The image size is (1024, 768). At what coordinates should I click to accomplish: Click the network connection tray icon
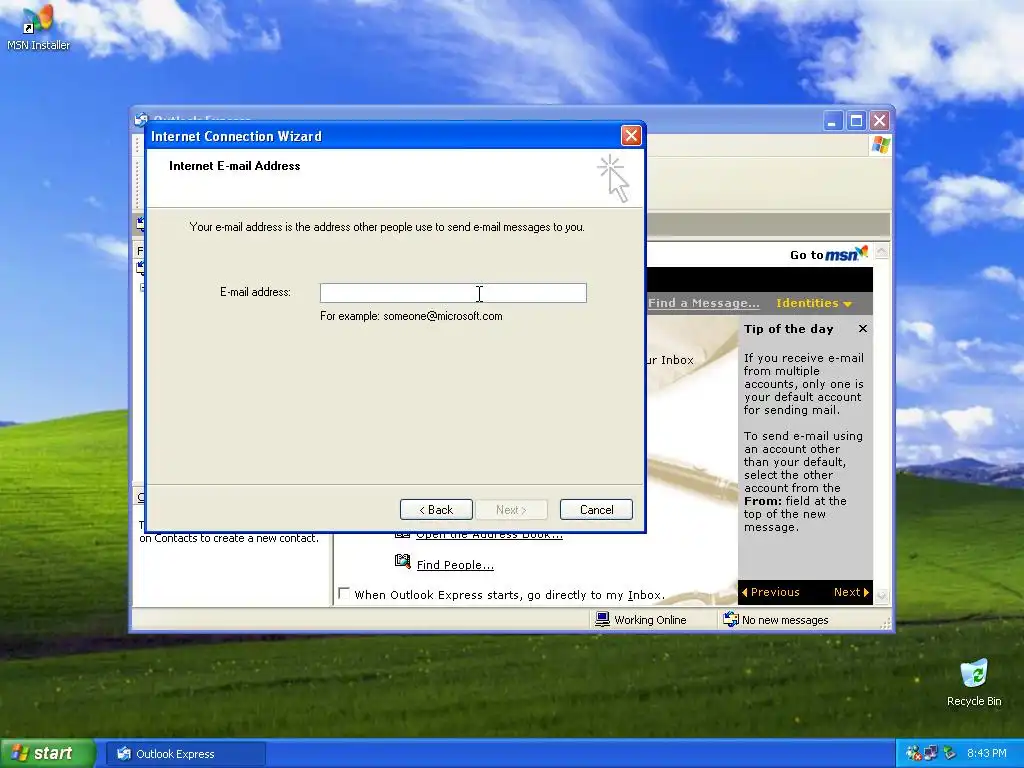tap(931, 753)
